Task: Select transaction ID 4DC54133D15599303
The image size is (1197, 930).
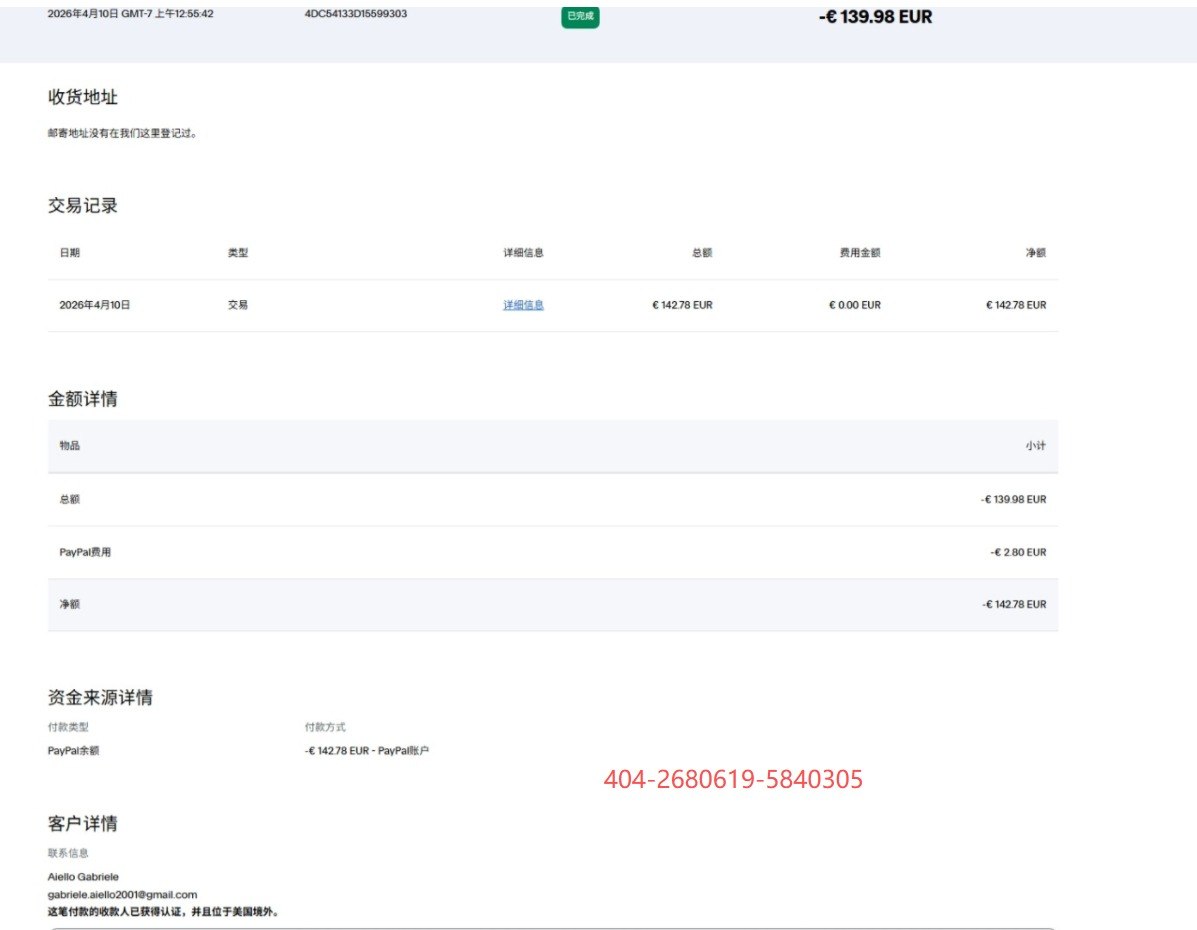Action: 355,14
